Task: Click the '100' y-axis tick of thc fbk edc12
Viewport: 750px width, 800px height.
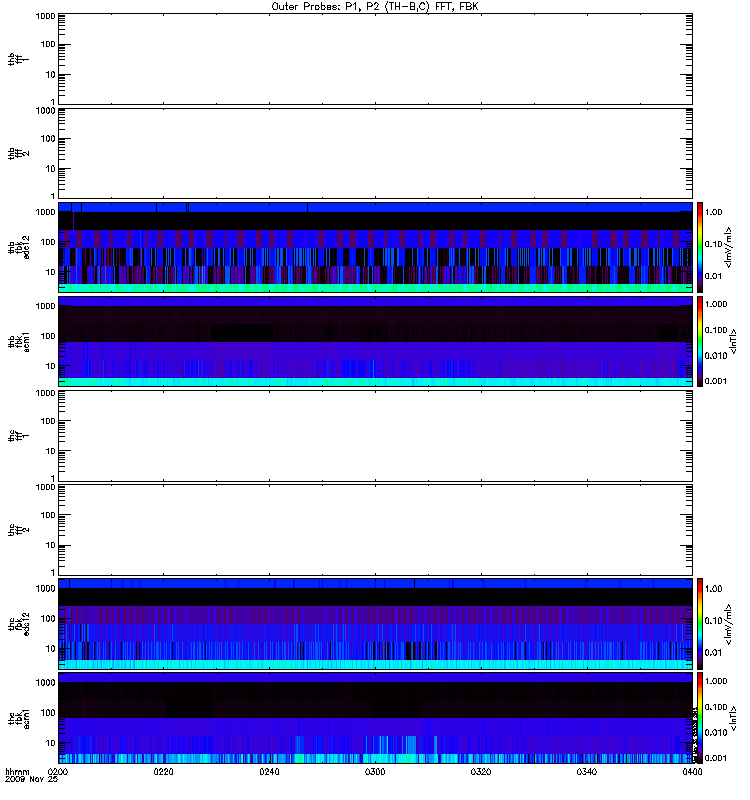Action: tap(48, 619)
